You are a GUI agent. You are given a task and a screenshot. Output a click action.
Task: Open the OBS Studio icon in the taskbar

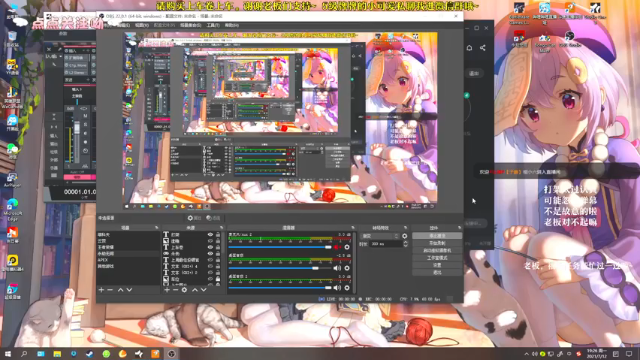click(171, 354)
